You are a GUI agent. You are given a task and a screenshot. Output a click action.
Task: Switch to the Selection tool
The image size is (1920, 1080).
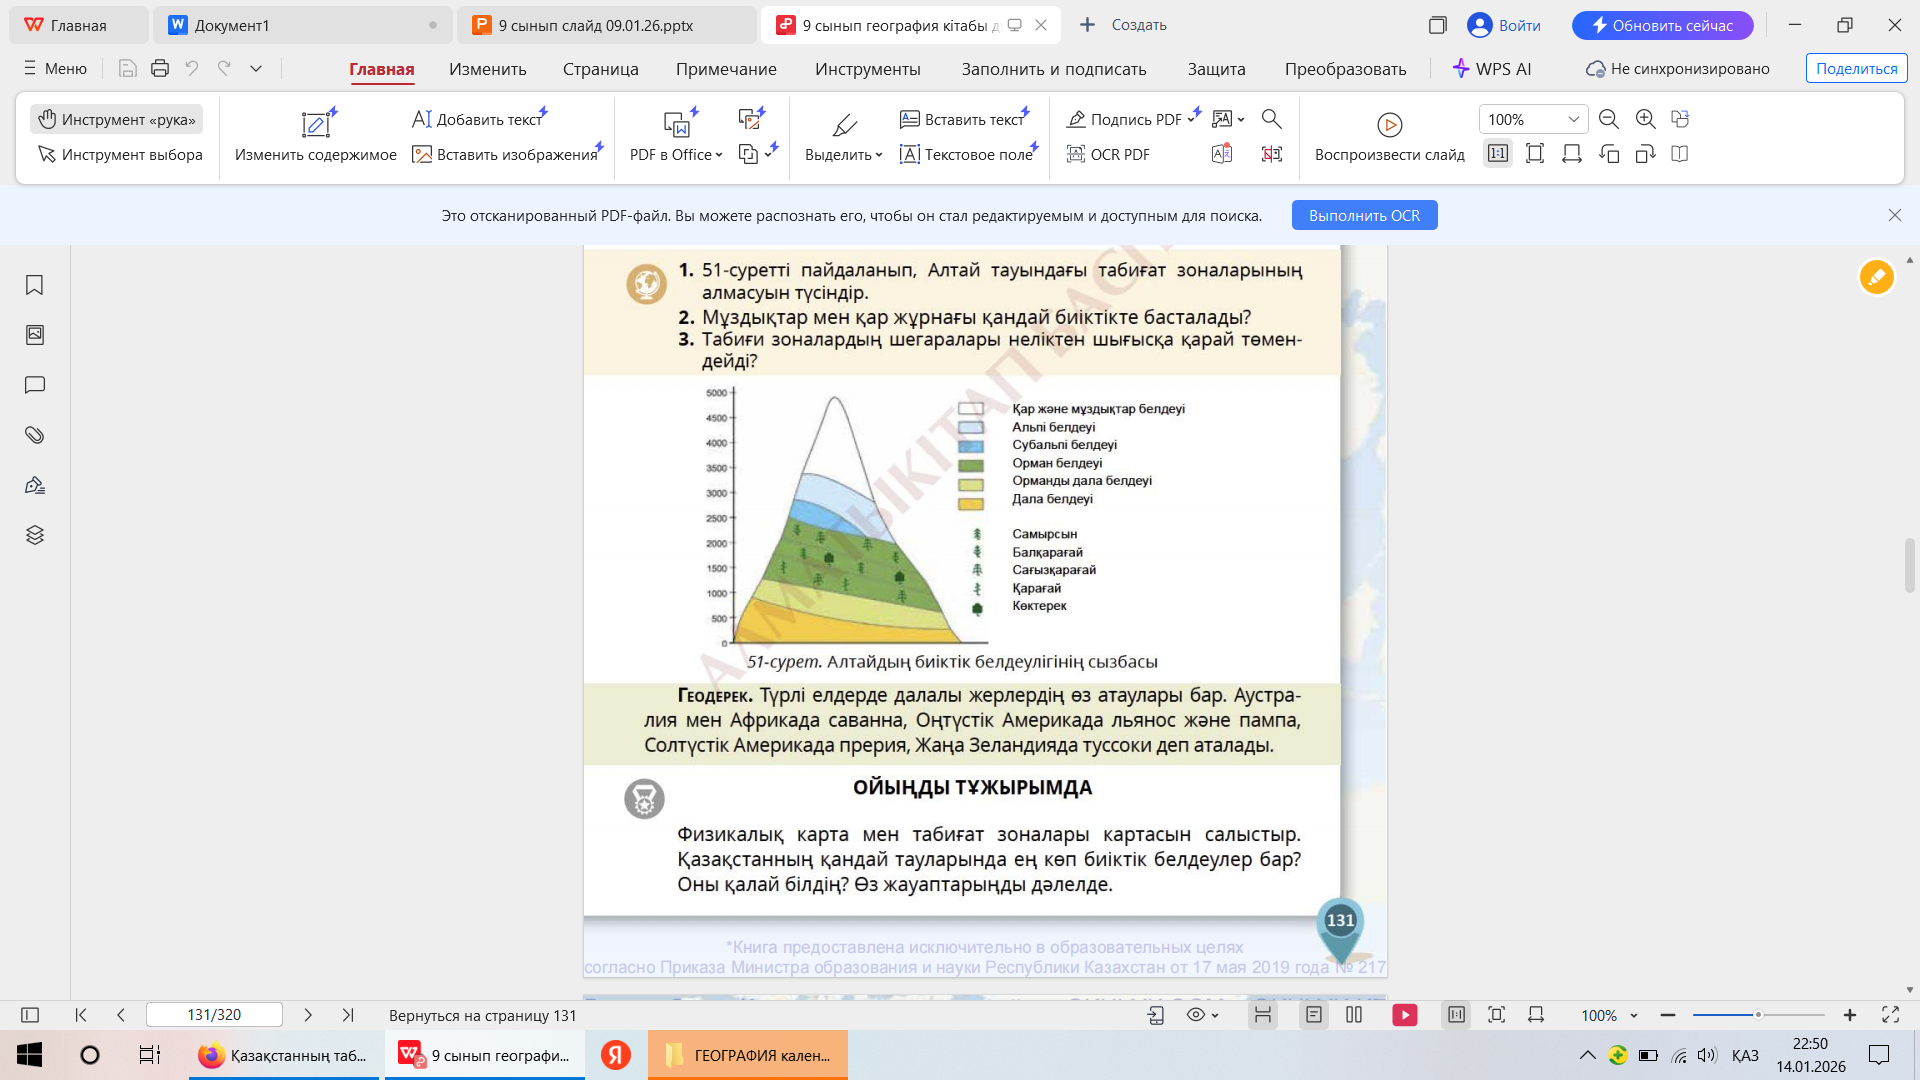pos(120,154)
